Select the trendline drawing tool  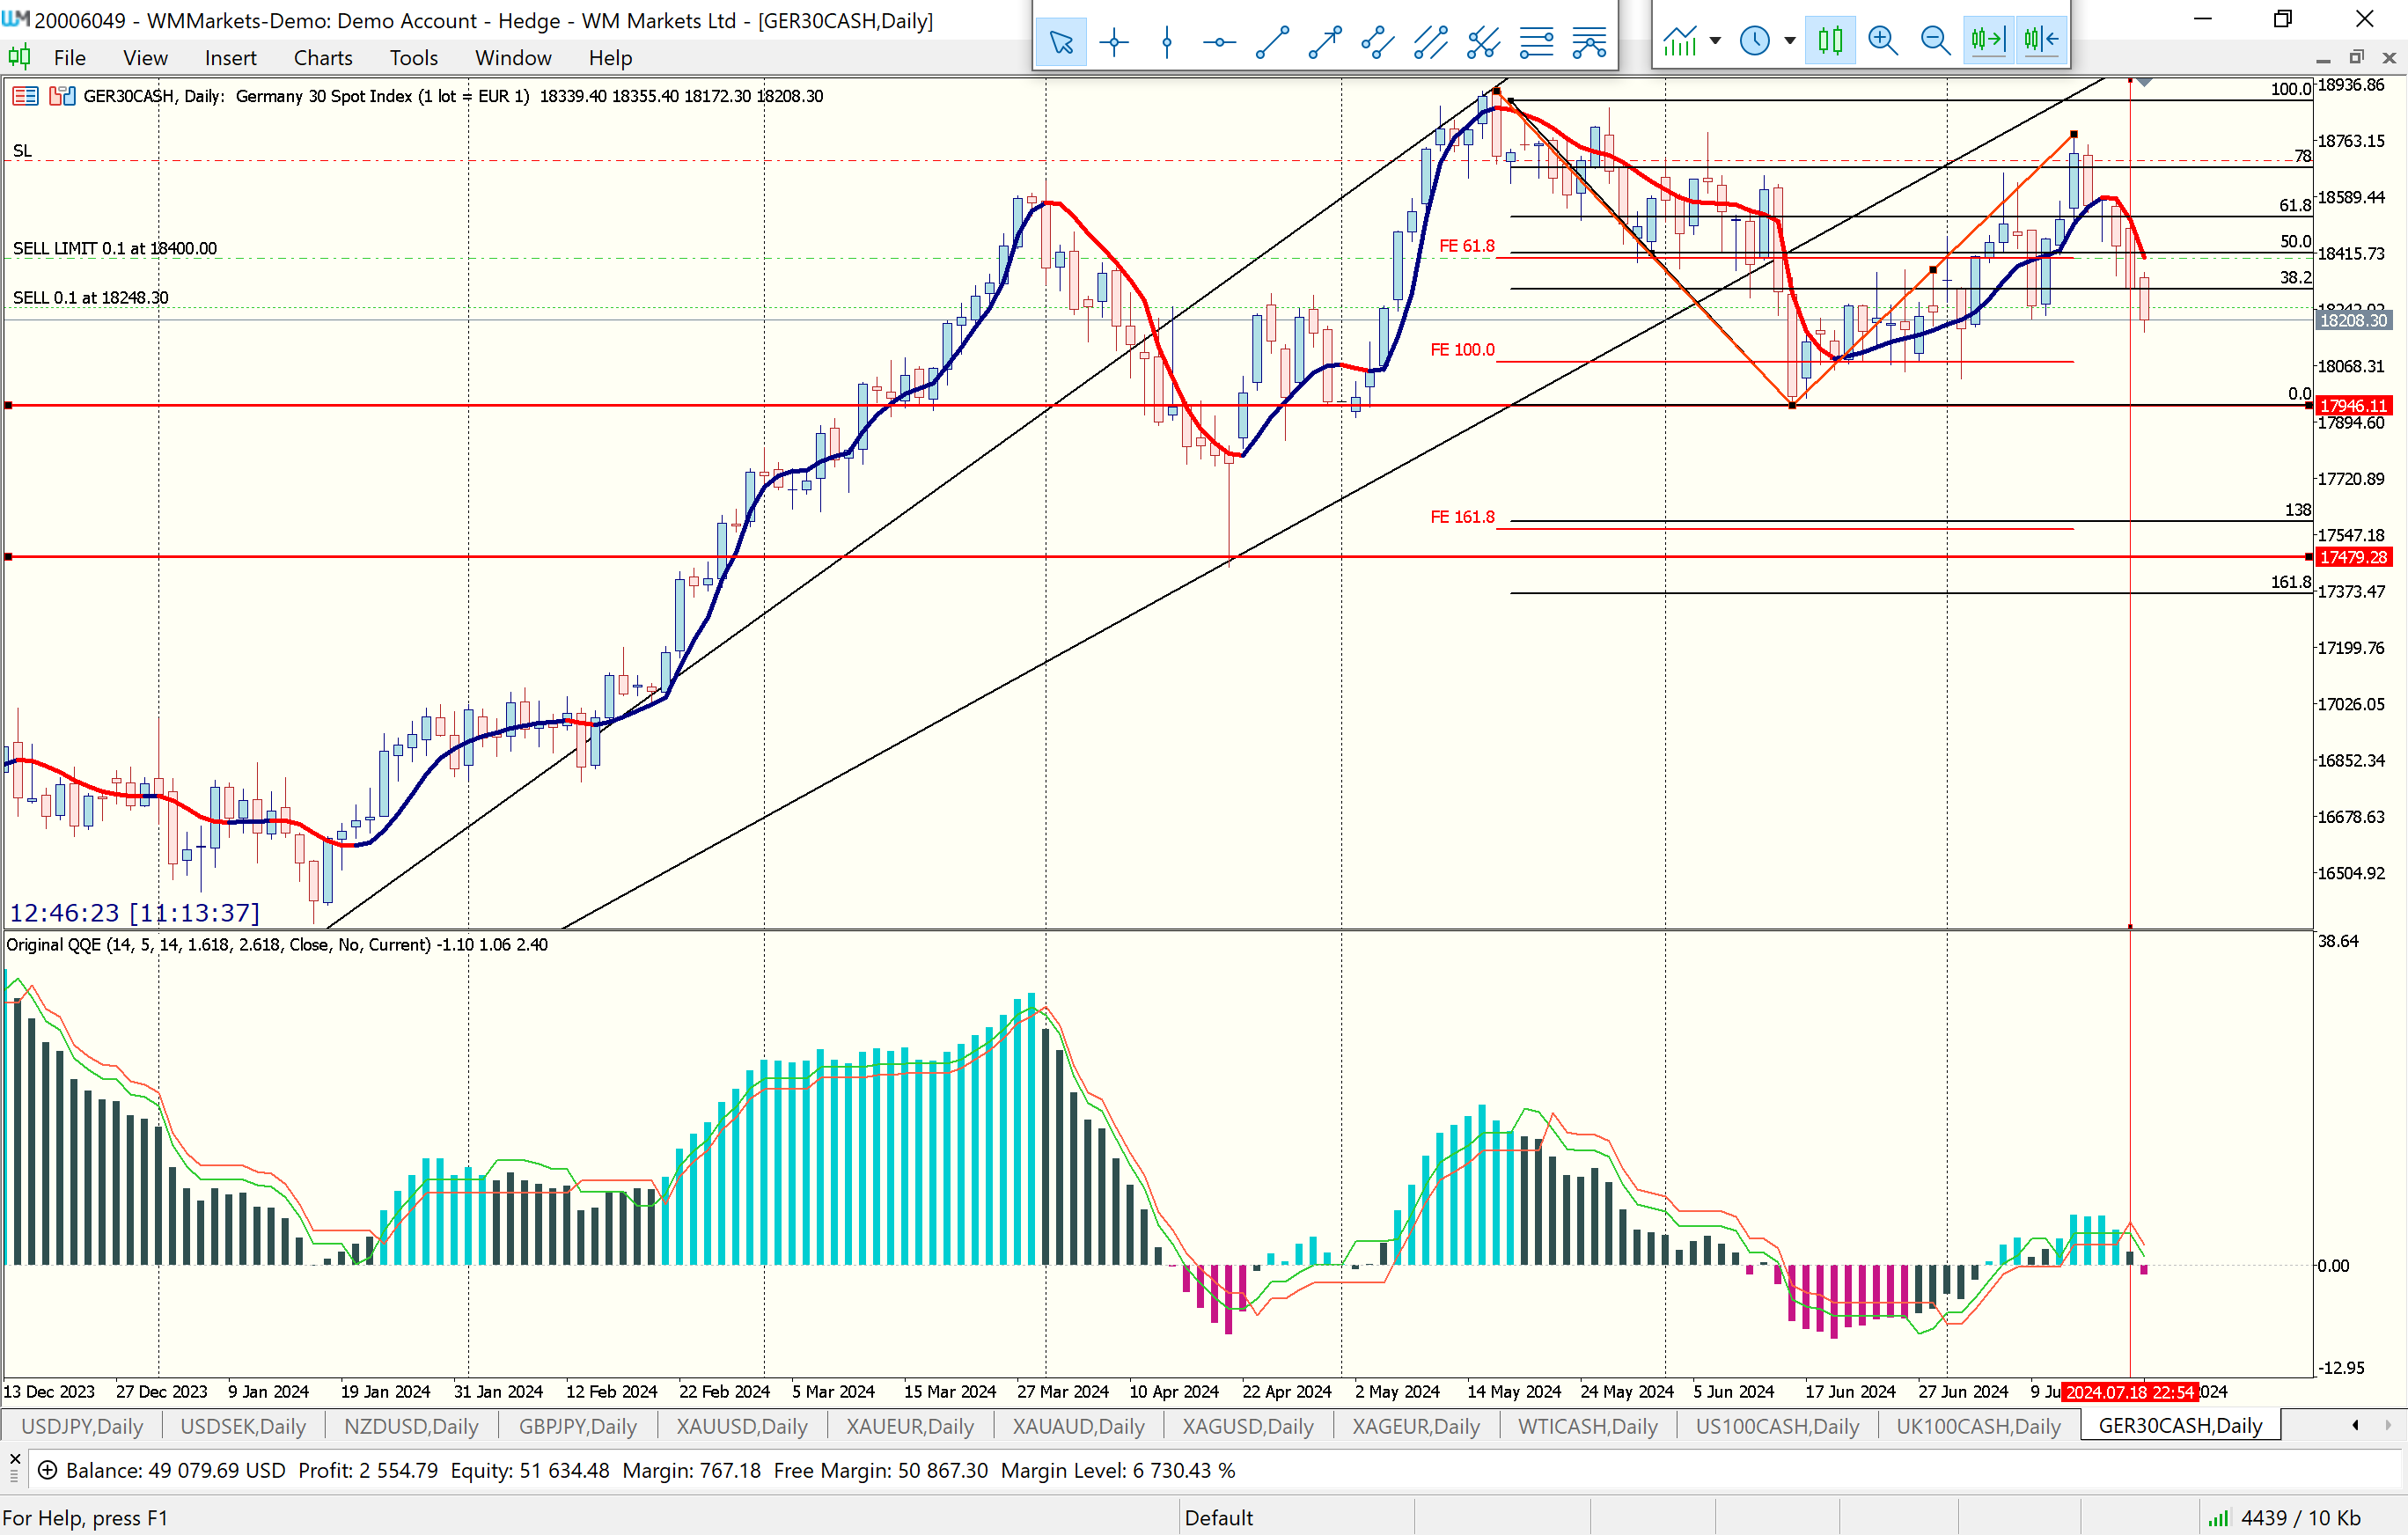click(1272, 41)
